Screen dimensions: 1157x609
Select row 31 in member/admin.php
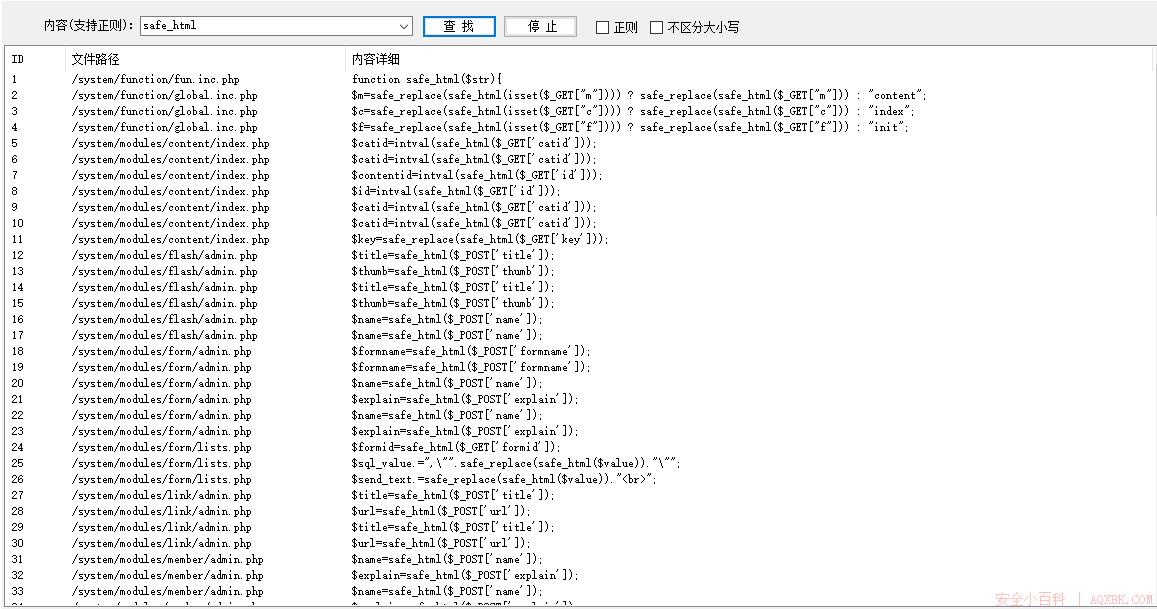[167, 559]
